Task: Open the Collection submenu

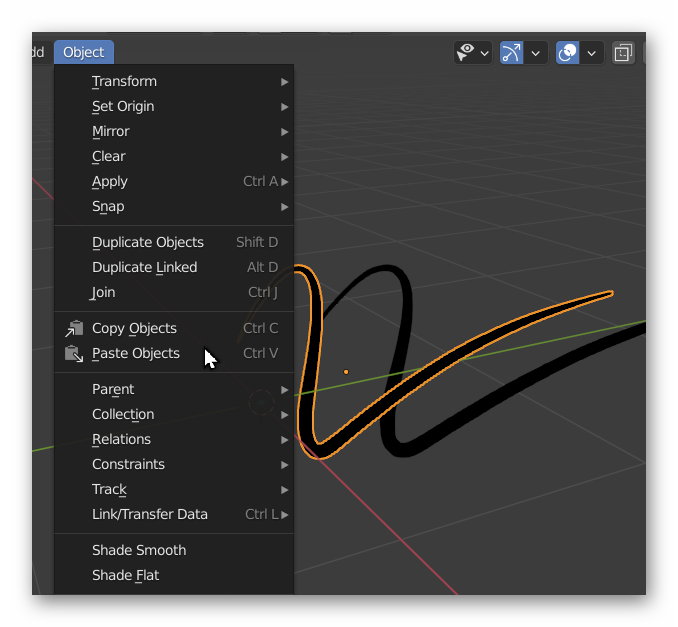Action: [x=174, y=414]
